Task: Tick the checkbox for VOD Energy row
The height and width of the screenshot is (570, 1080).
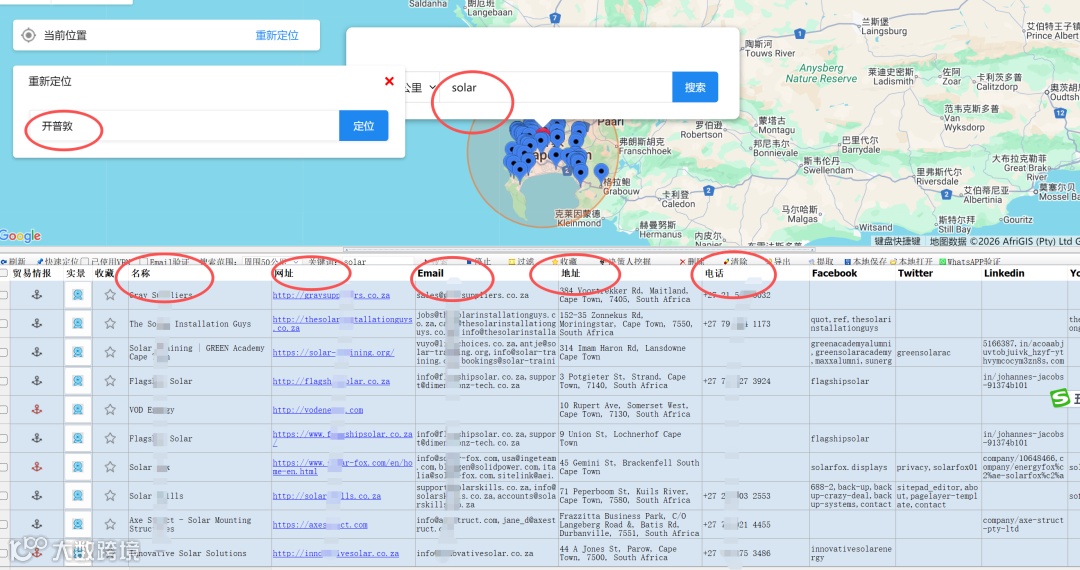Action: tap(3, 410)
